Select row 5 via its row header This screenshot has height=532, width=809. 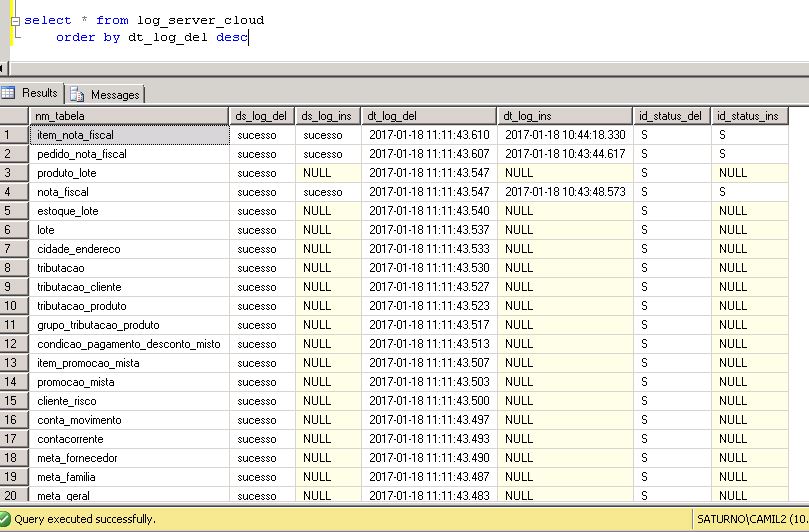[14, 211]
